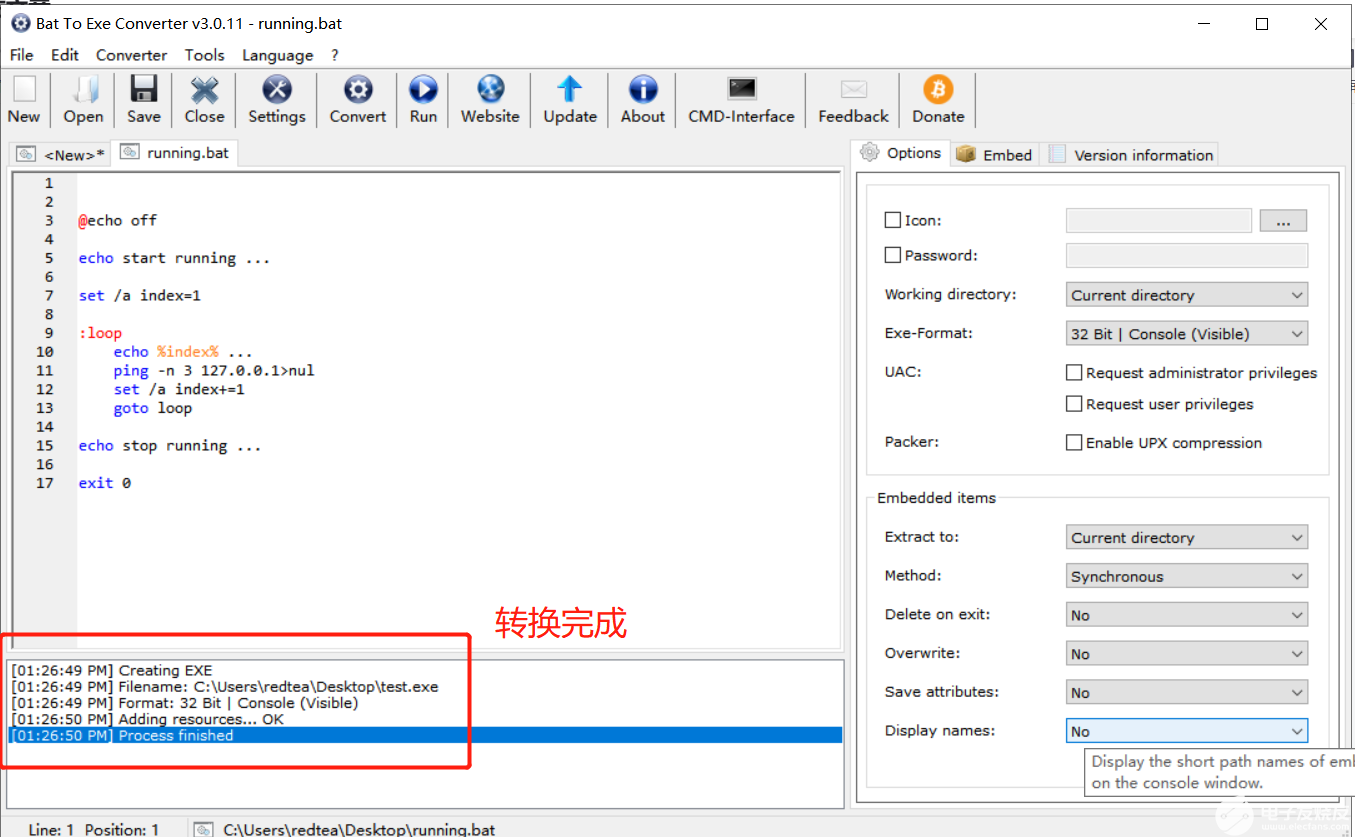This screenshot has width=1355, height=837.
Task: Check Request administrator privileges
Action: (1074, 373)
